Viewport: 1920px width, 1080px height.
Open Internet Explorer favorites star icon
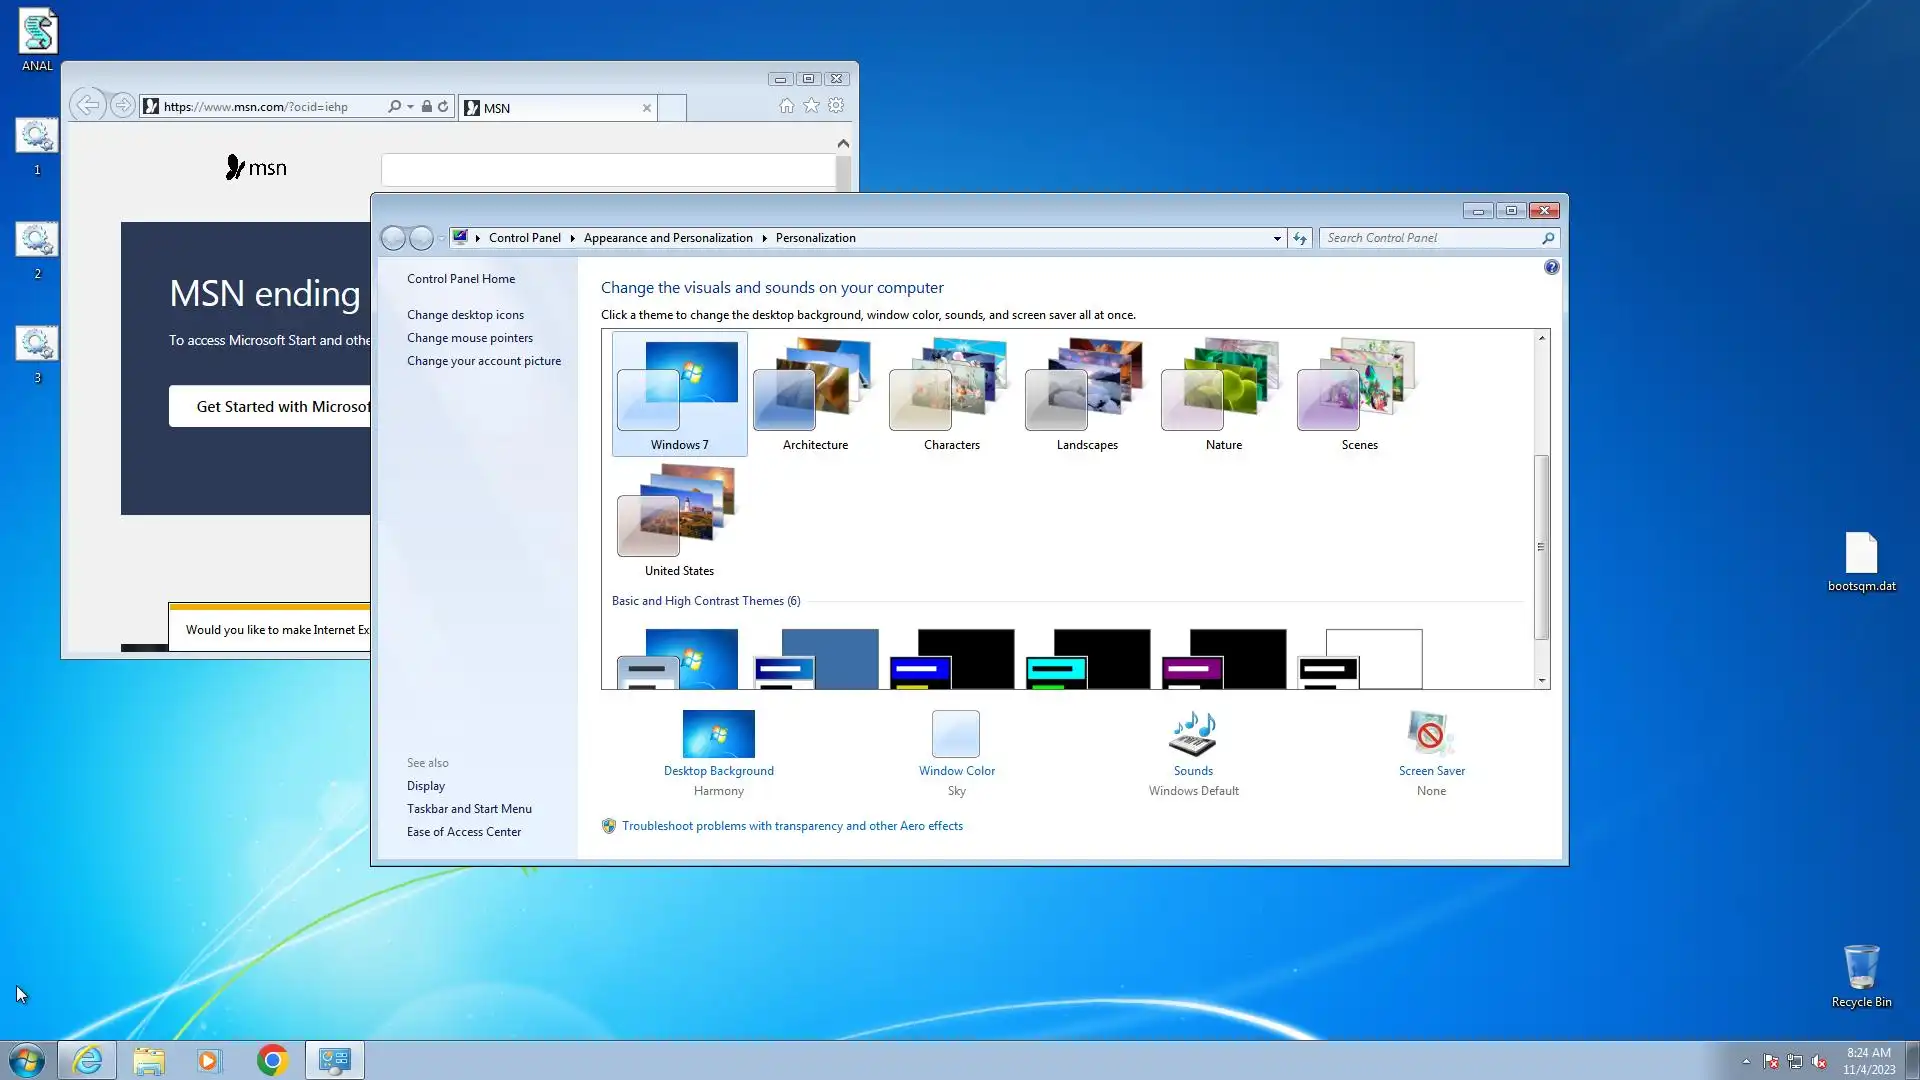coord(811,106)
